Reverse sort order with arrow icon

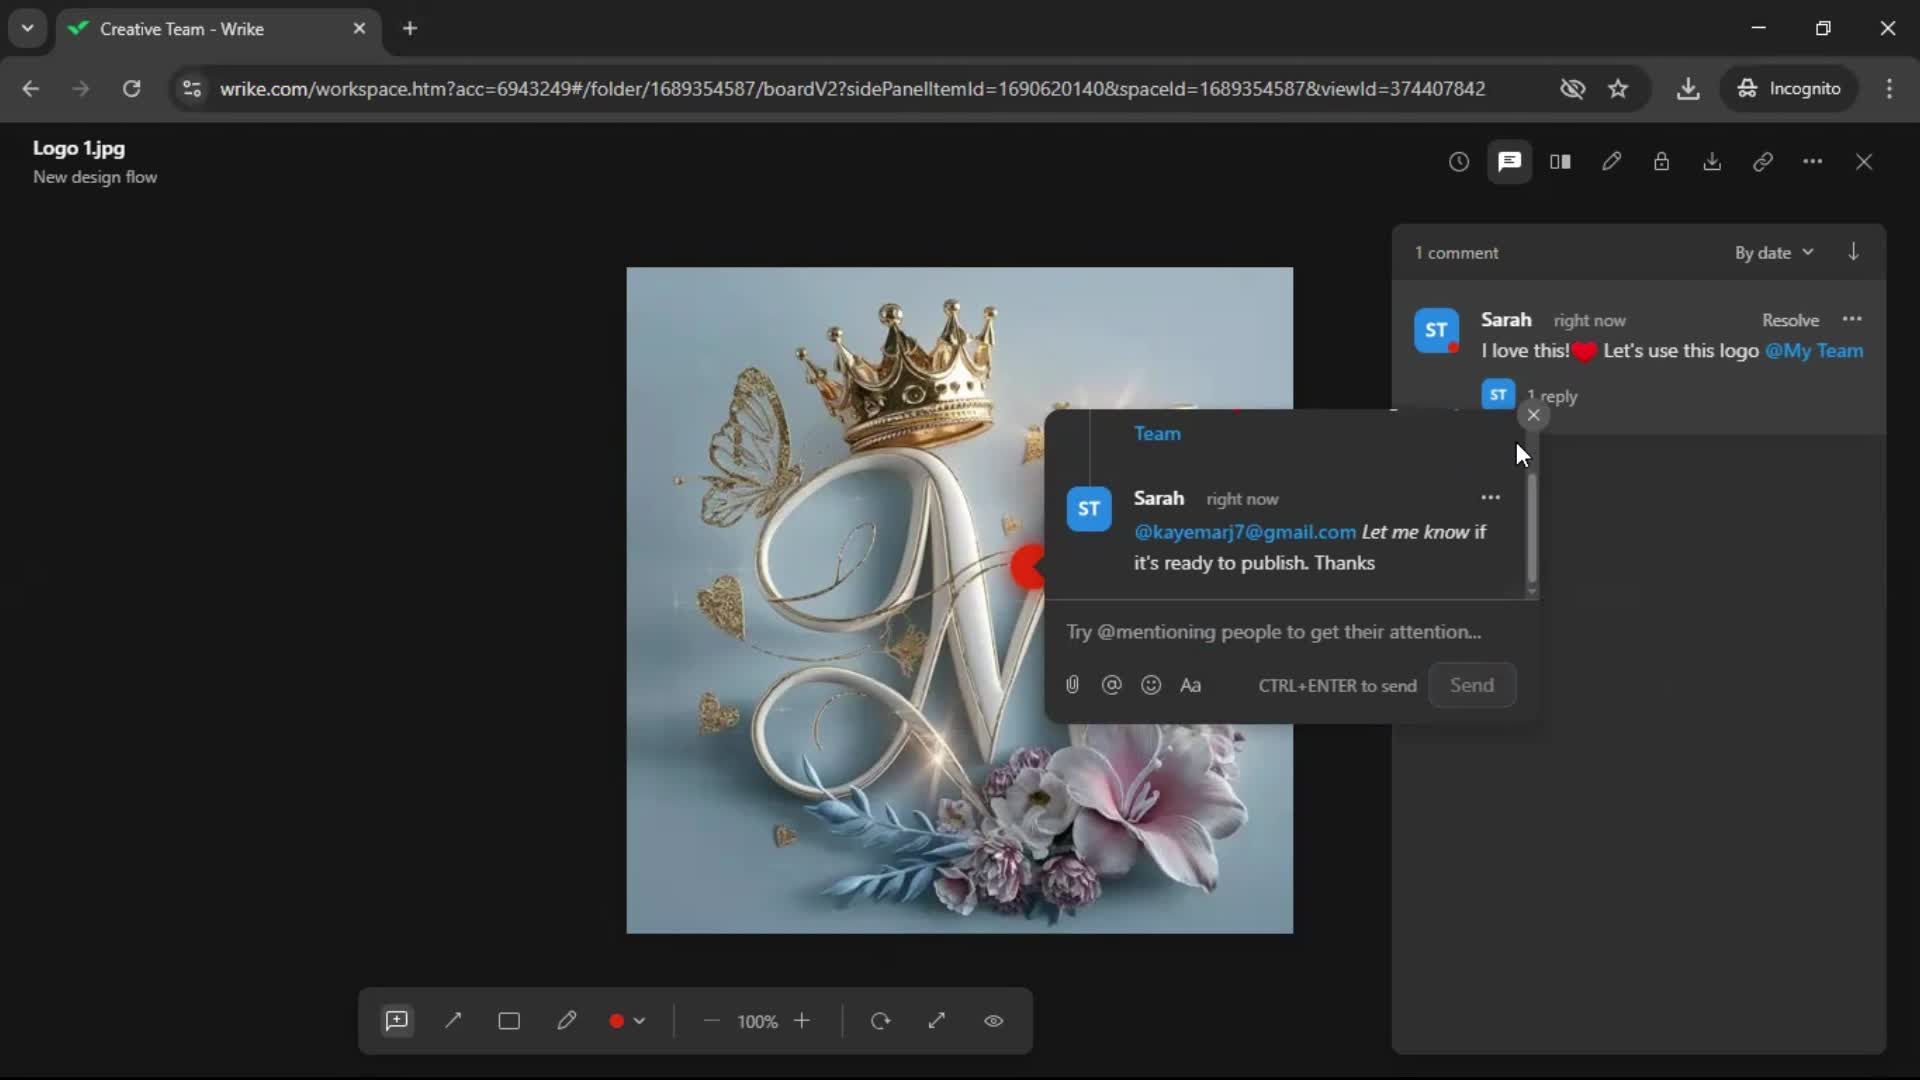(1853, 252)
